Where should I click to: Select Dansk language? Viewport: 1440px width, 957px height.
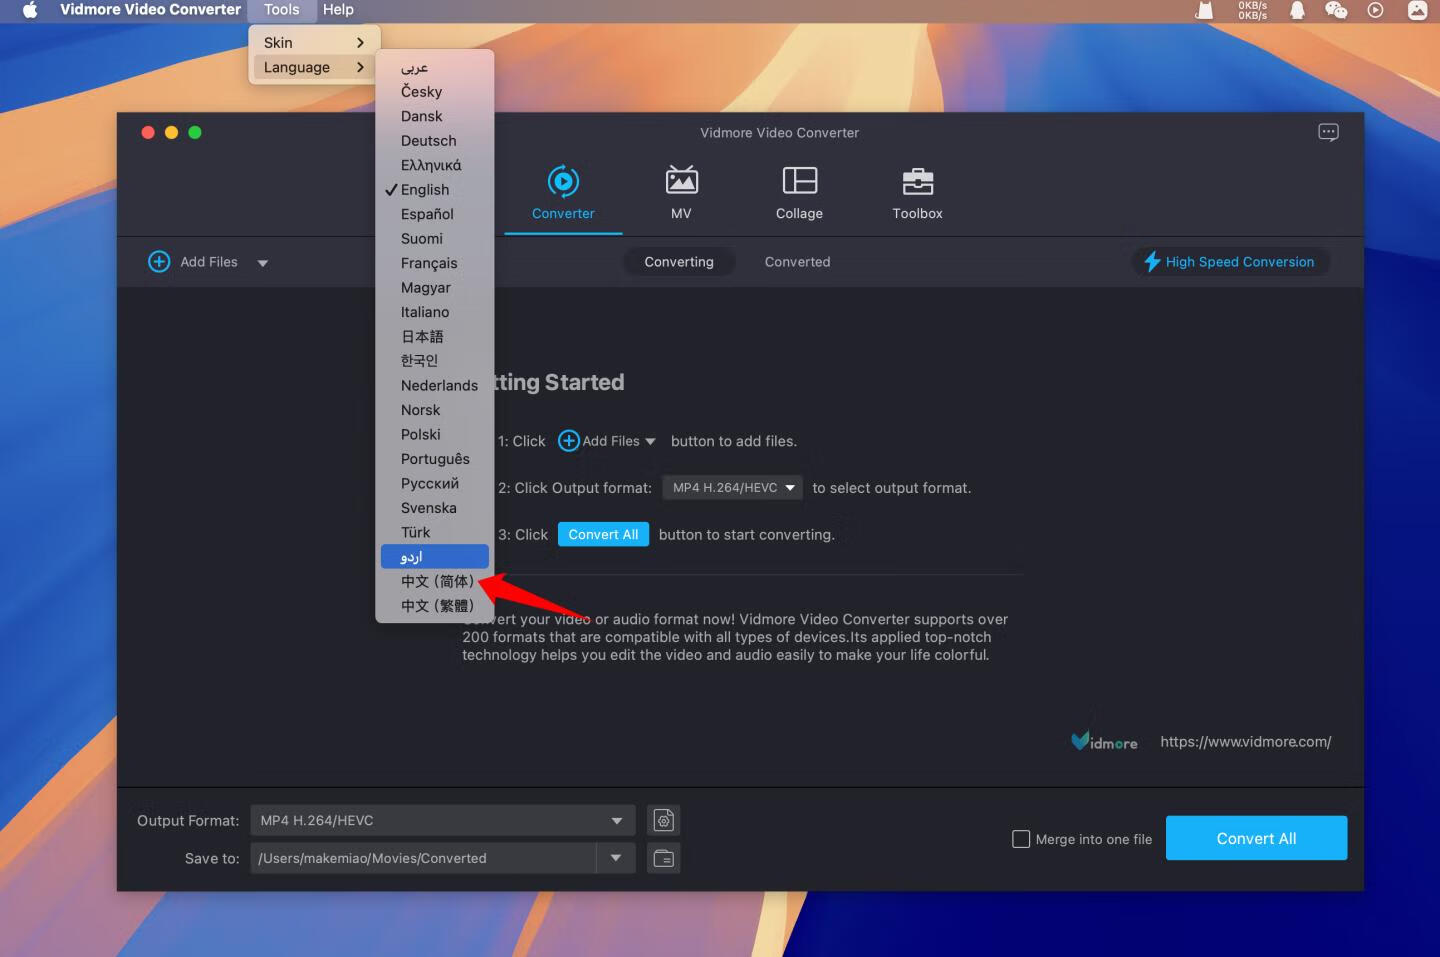pyautogui.click(x=435, y=116)
